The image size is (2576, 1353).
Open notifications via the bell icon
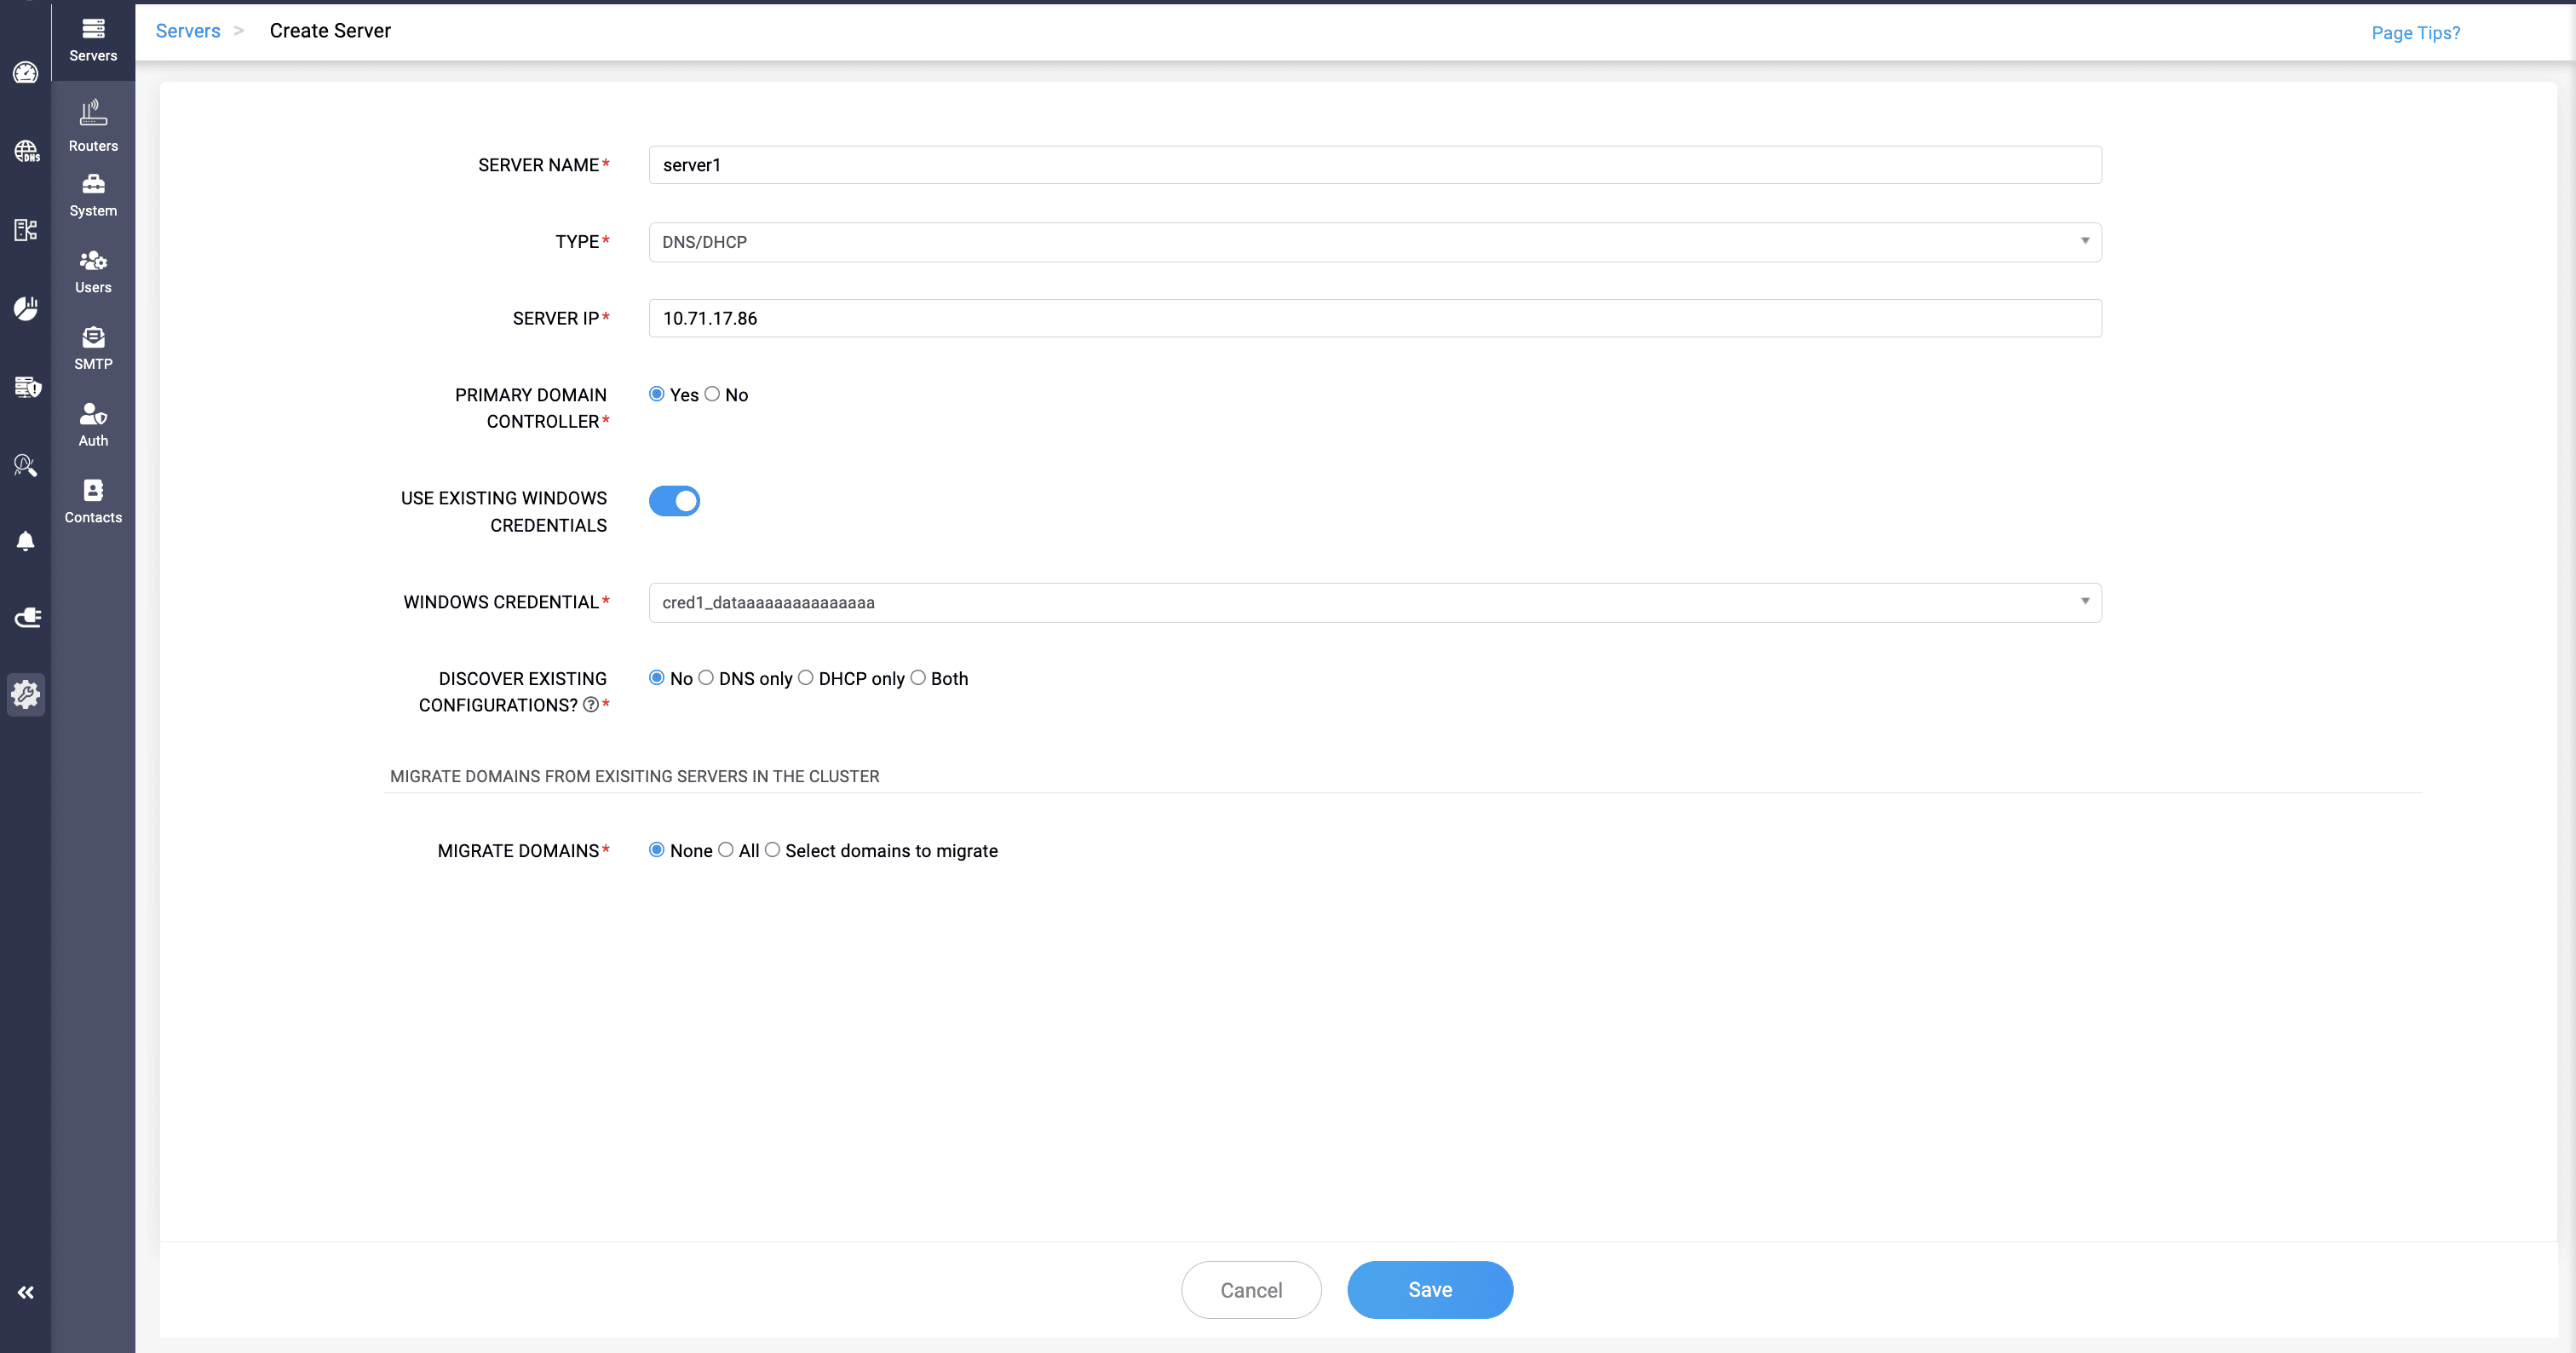click(x=26, y=541)
